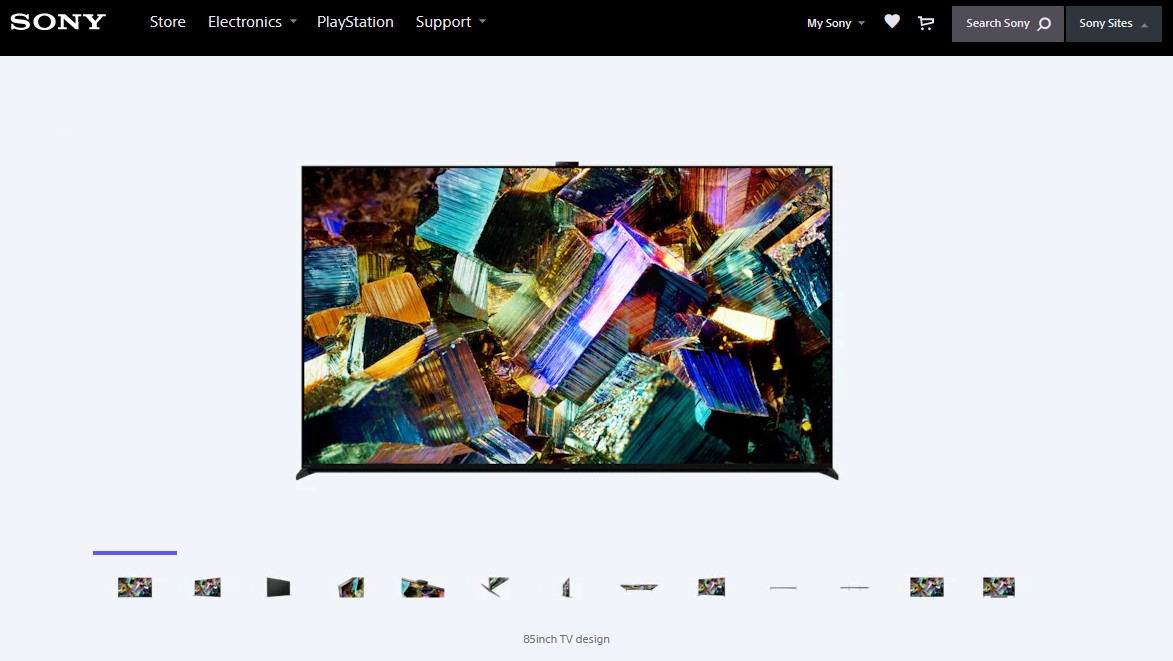Show the tenth thumbnail, thin line profile
The image size is (1173, 661).
point(783,588)
